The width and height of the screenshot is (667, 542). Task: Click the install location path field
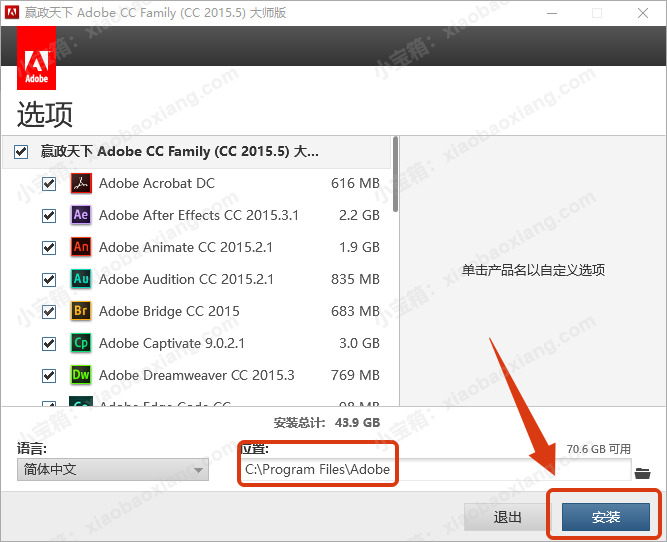(x=435, y=470)
